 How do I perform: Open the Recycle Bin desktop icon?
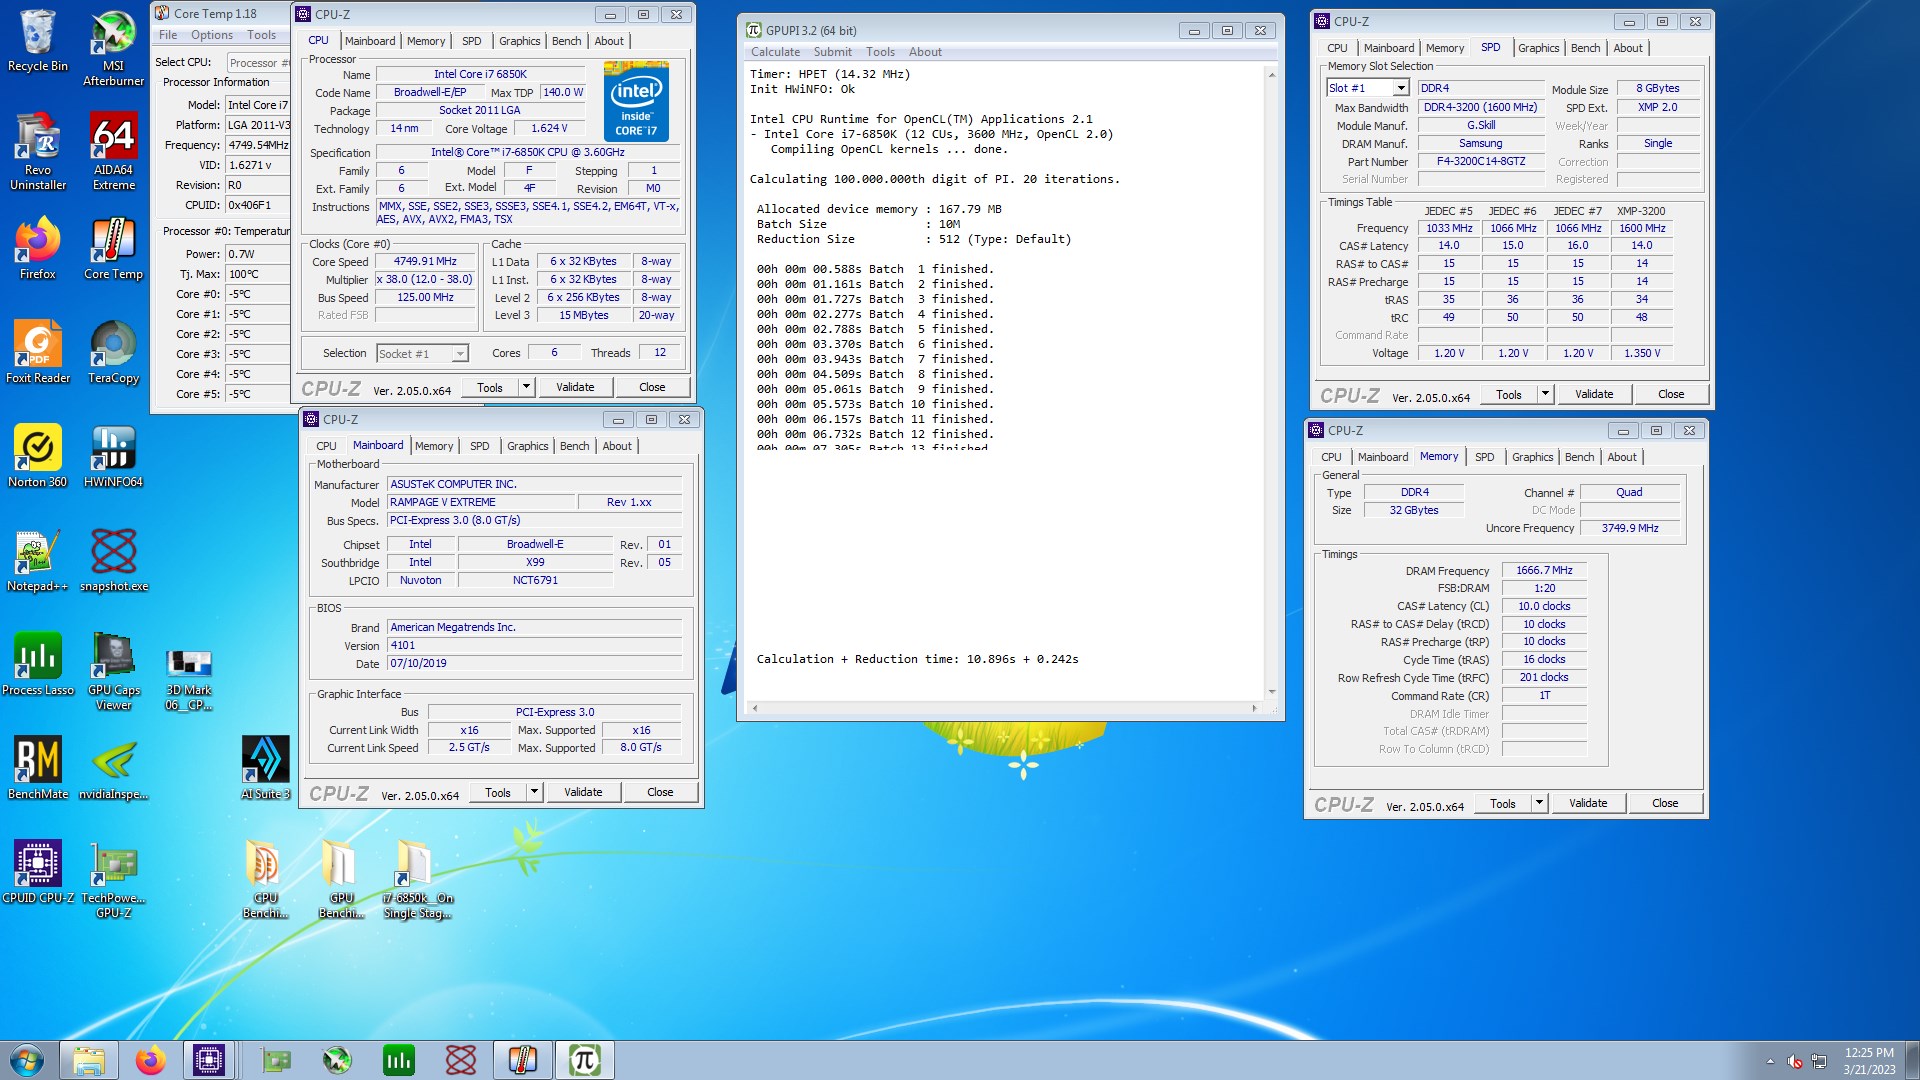(38, 40)
